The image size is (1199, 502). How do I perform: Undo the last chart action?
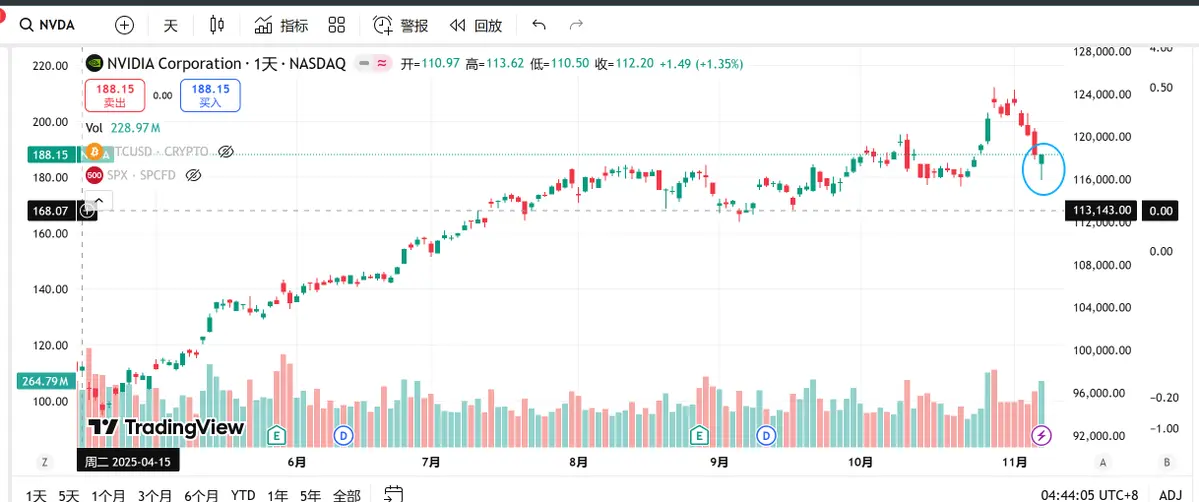[539, 25]
